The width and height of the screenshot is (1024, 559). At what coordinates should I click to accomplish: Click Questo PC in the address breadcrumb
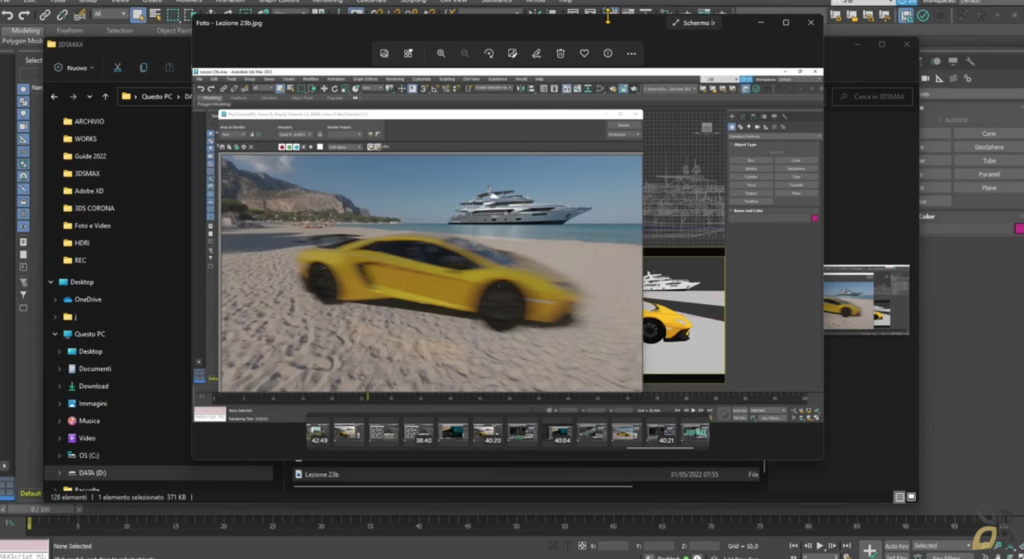157,97
